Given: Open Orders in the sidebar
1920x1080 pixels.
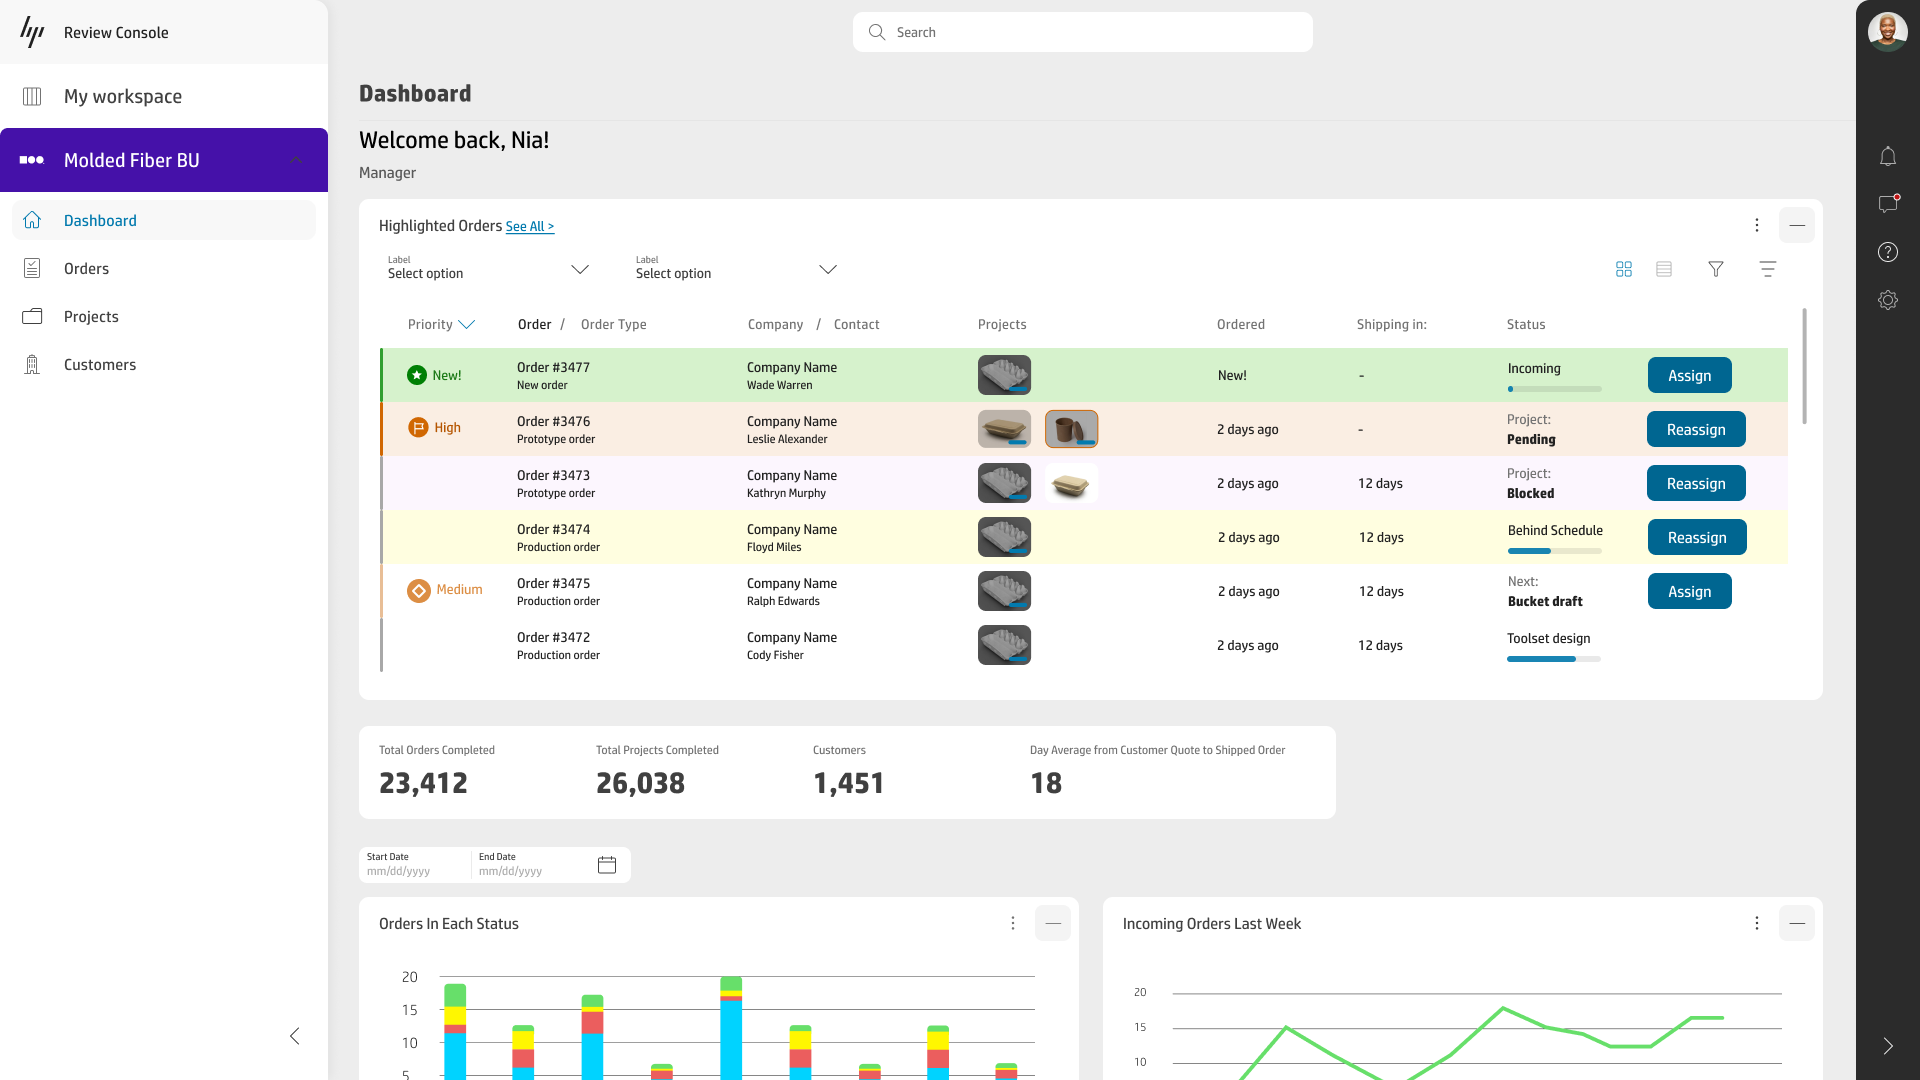Looking at the screenshot, I should click(x=86, y=268).
